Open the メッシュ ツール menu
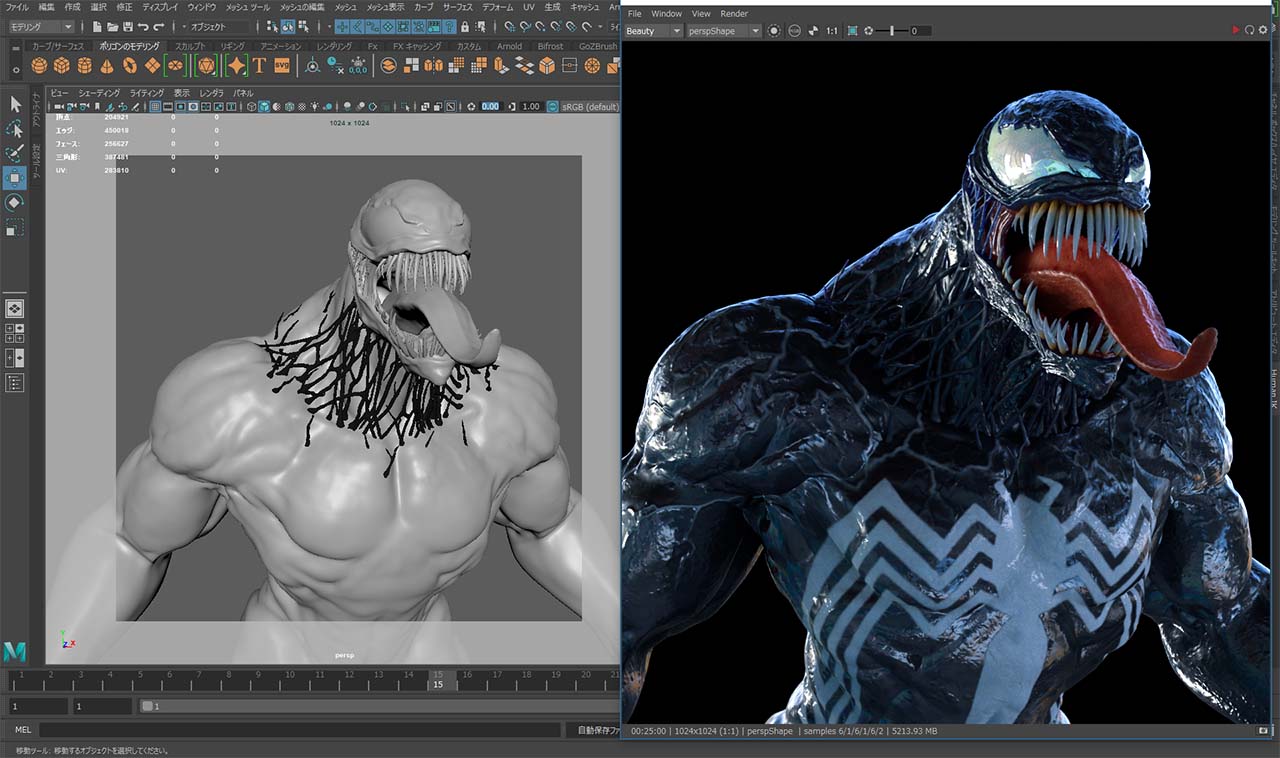This screenshot has height=758, width=1280. [x=247, y=7]
